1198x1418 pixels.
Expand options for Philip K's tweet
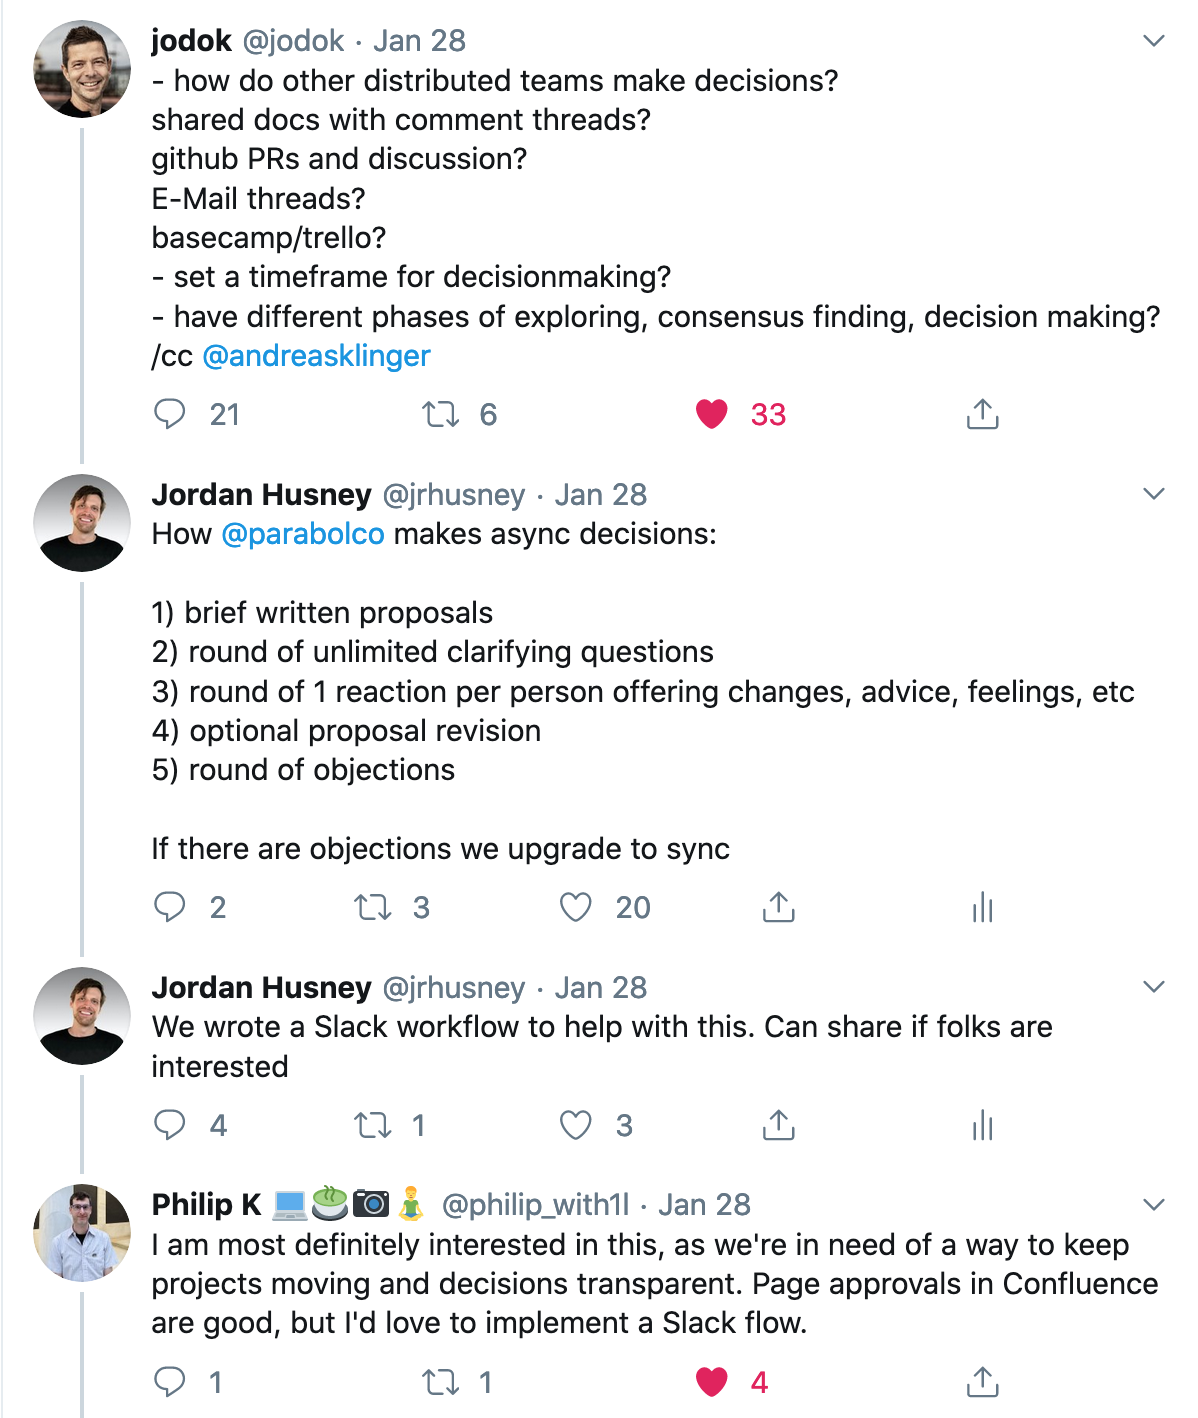[x=1152, y=1204]
